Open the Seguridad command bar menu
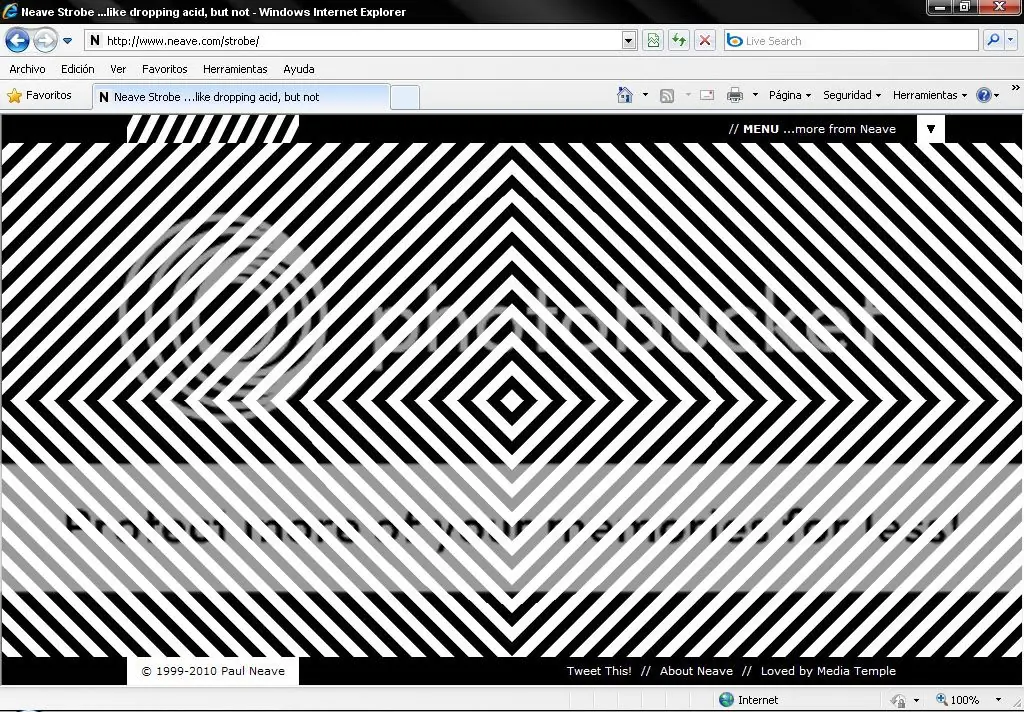 [852, 95]
